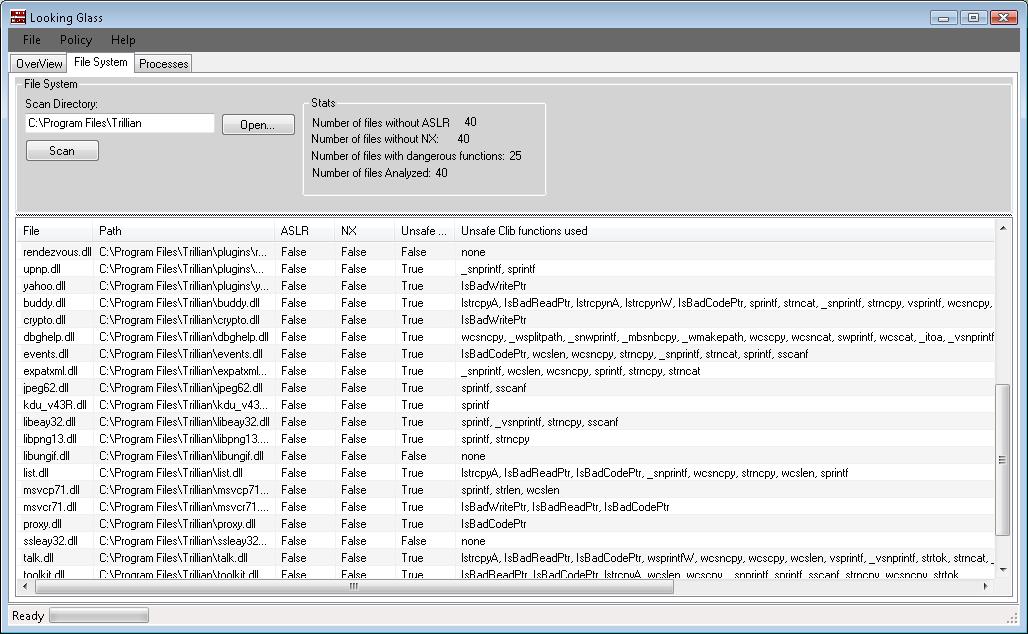
Task: Select the crypto.dll file entry
Action: [x=45, y=320]
